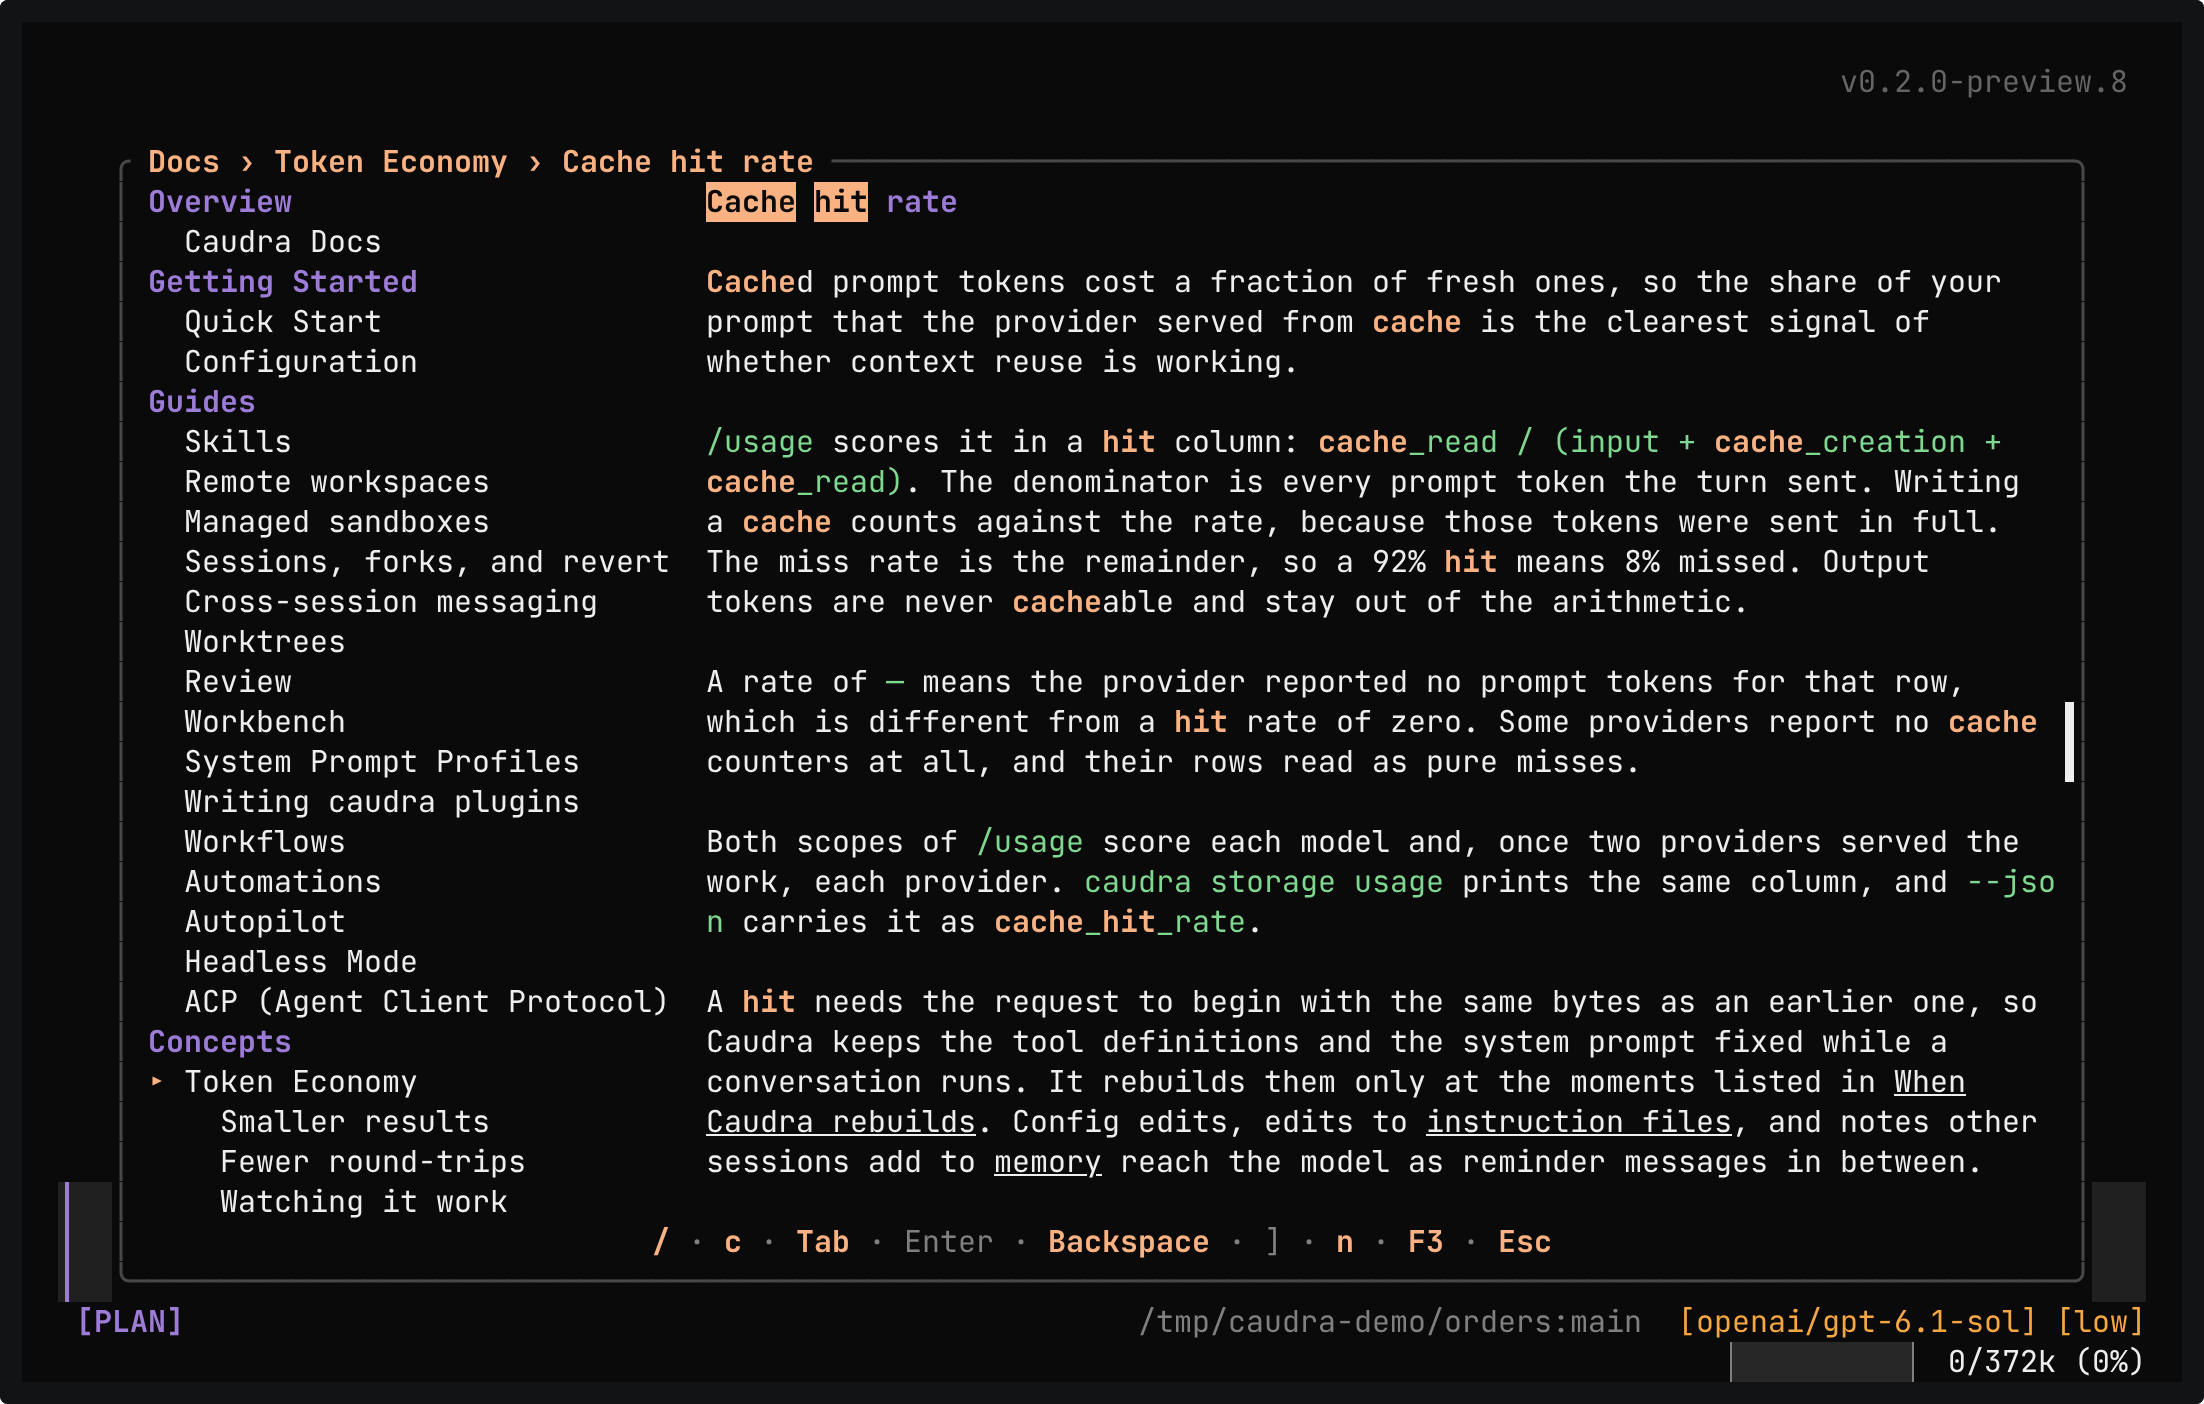Open Writing caudra plugins guide

tap(382, 802)
